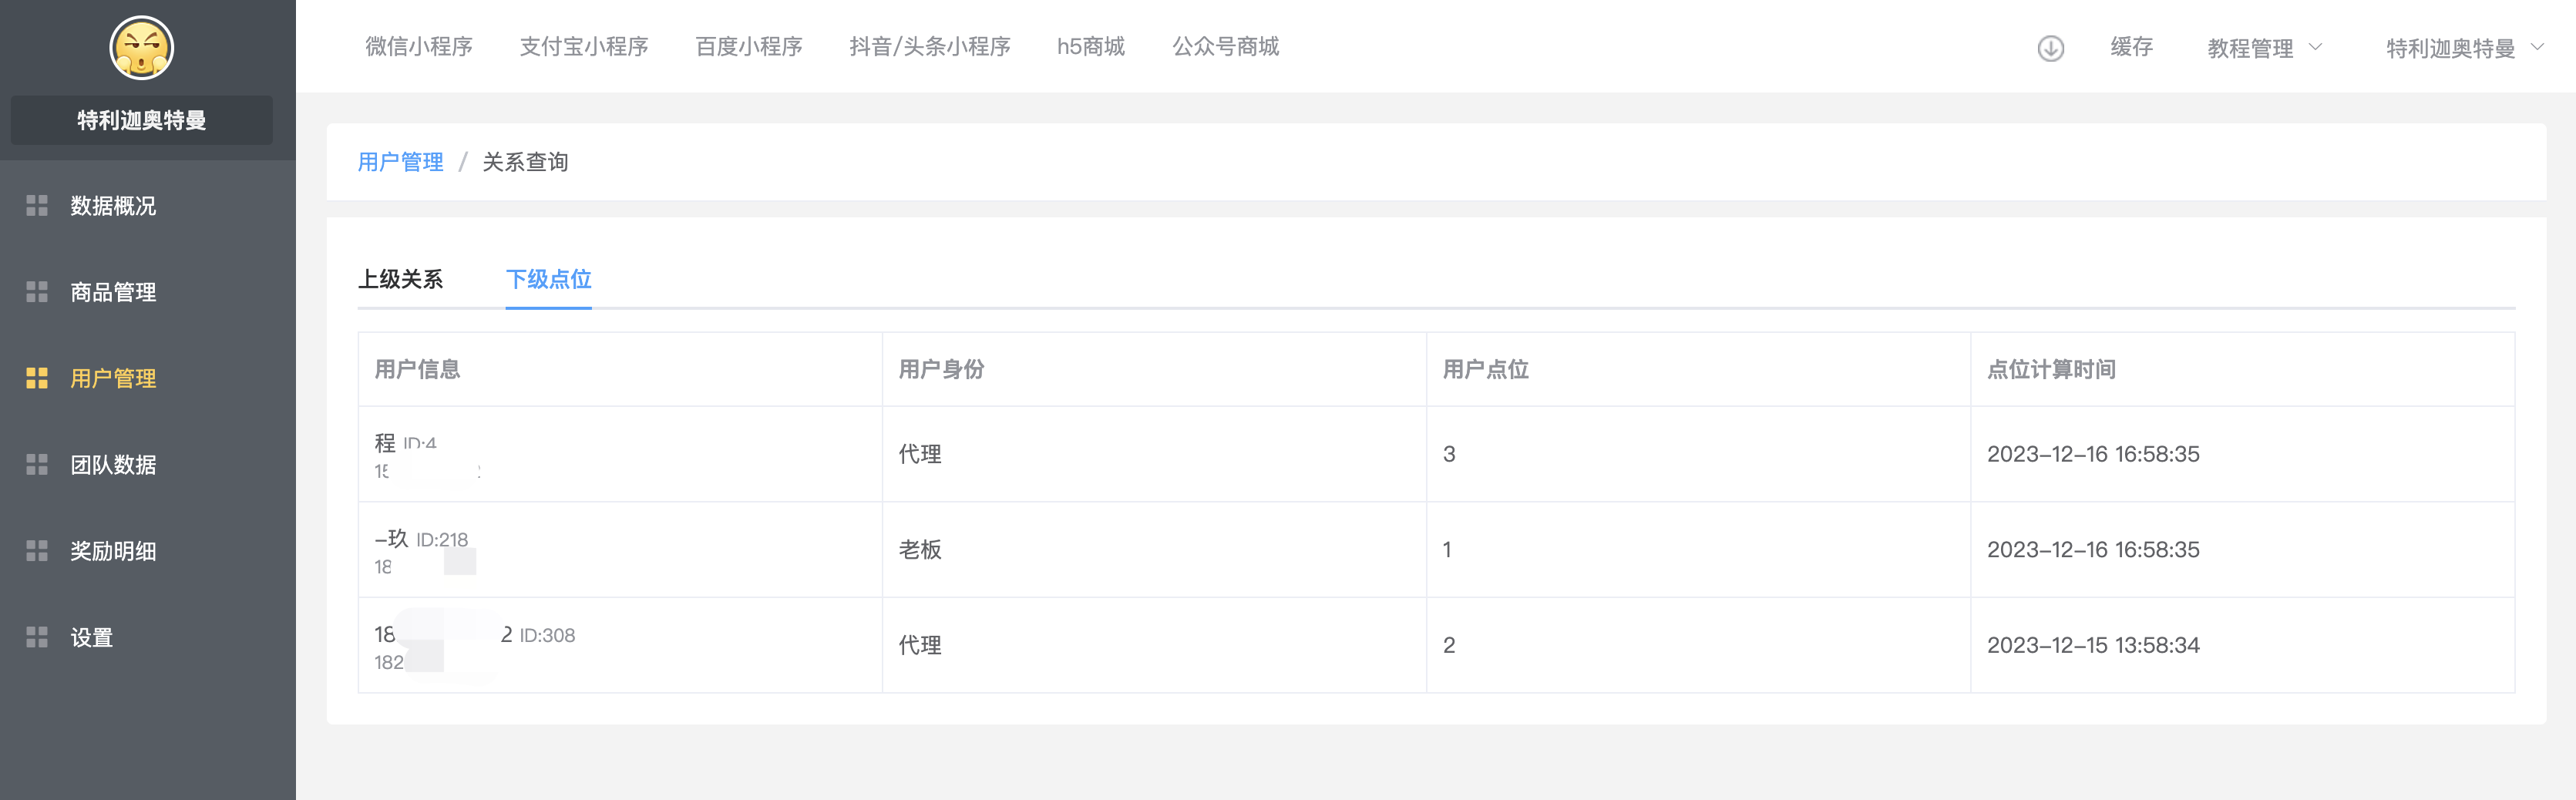This screenshot has height=800, width=2576.
Task: Open the 特利迦奥特曼 account dropdown
Action: click(x=2463, y=48)
